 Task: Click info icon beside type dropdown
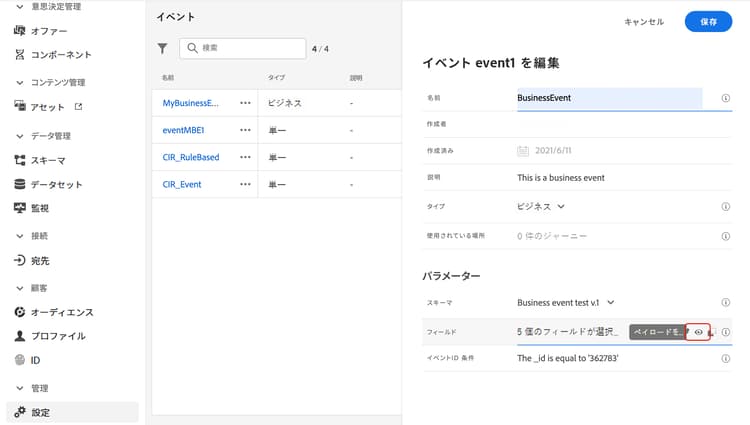coord(726,207)
